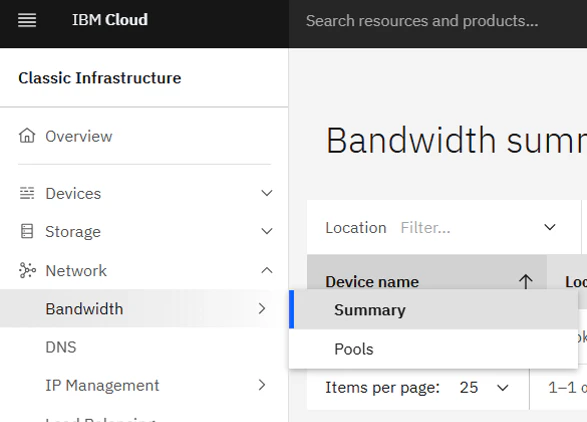587x422 pixels.
Task: Click the Overview home icon
Action: (x=27, y=136)
